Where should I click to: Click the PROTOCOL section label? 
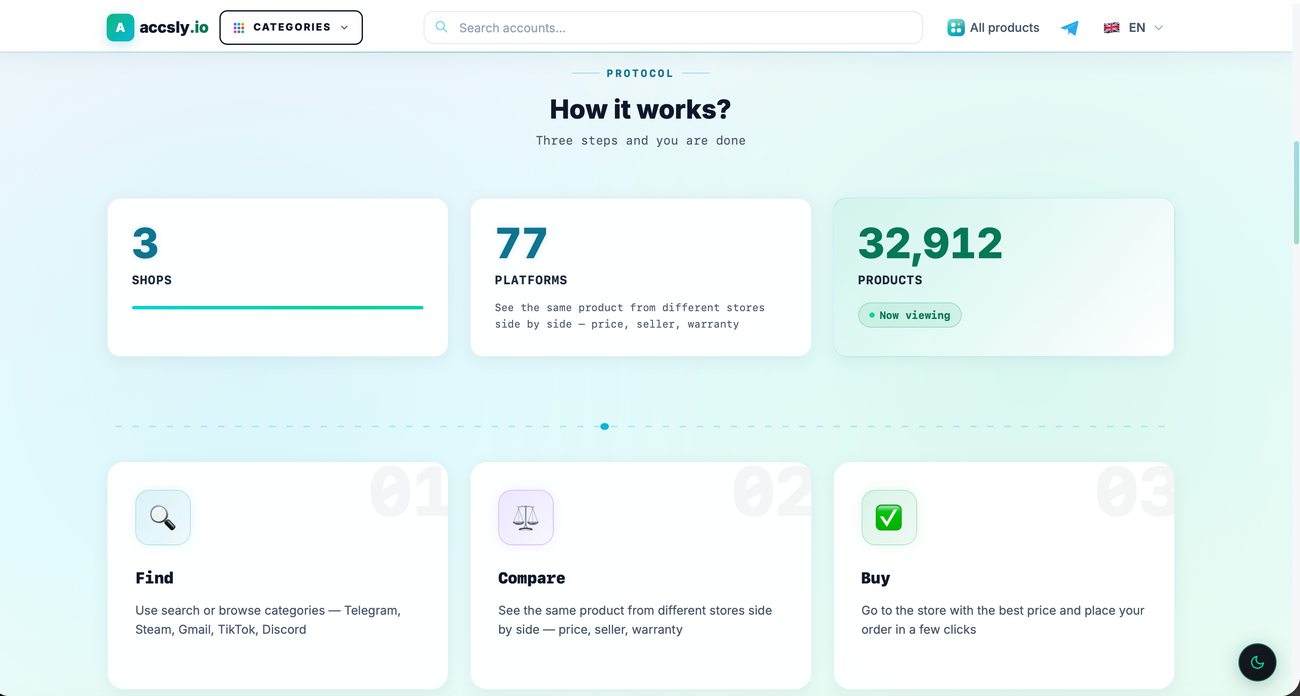click(x=640, y=73)
